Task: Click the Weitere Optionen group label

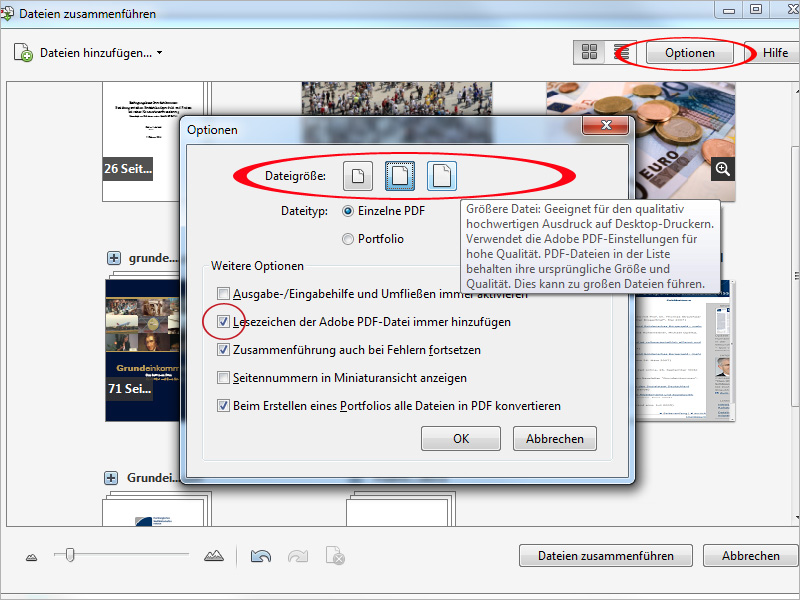Action: coord(257,266)
